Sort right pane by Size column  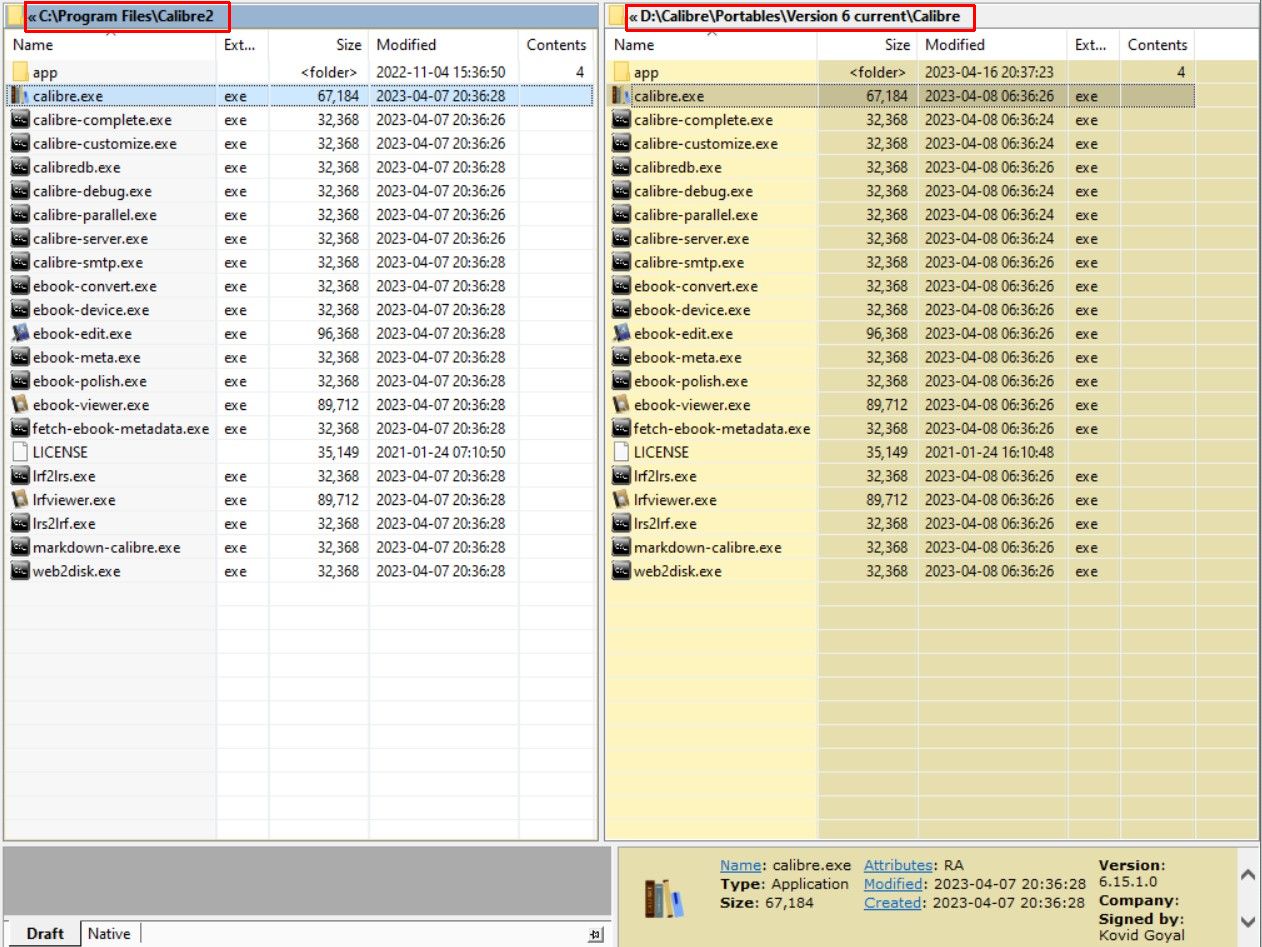click(x=867, y=45)
